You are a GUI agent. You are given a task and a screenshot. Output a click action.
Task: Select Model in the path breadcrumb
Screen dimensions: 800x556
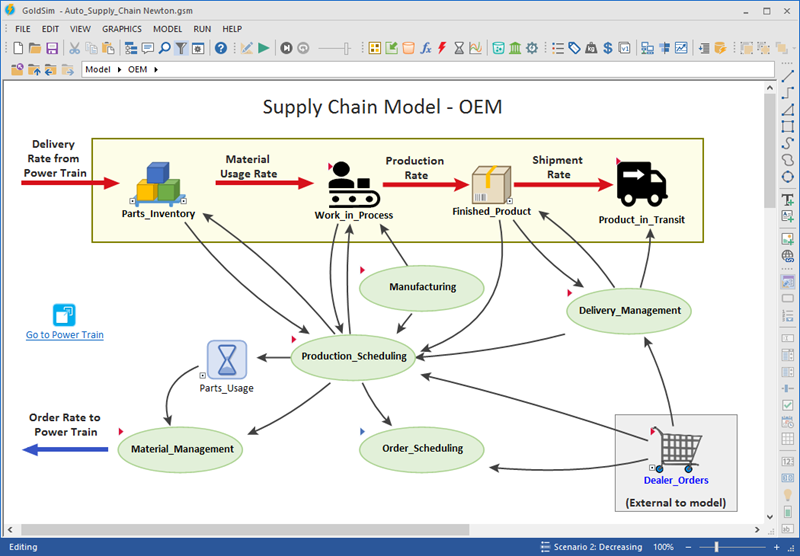click(x=97, y=69)
